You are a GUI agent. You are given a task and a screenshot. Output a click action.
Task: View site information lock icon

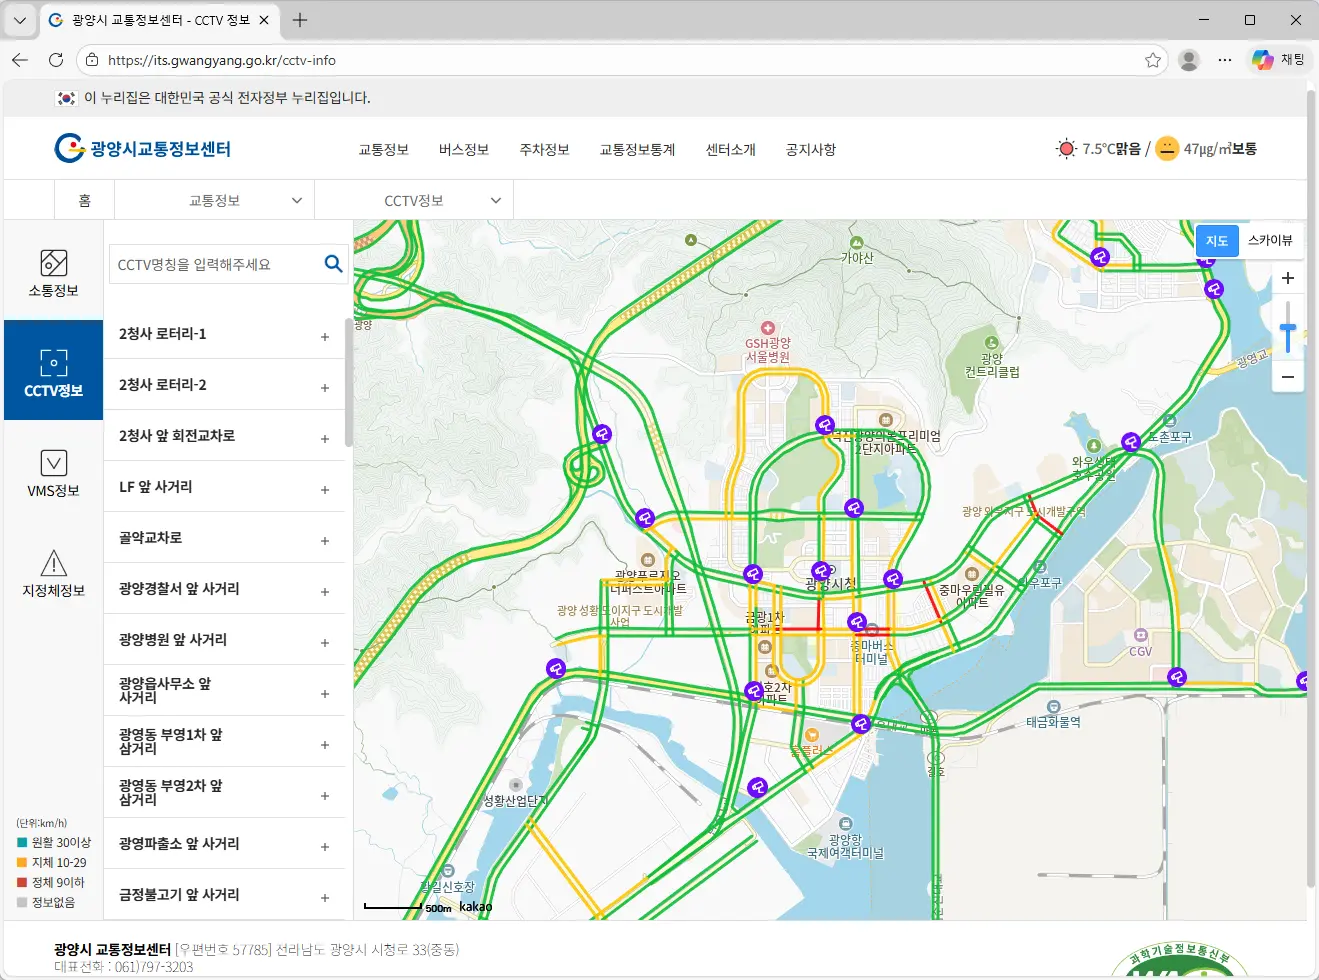click(x=92, y=60)
